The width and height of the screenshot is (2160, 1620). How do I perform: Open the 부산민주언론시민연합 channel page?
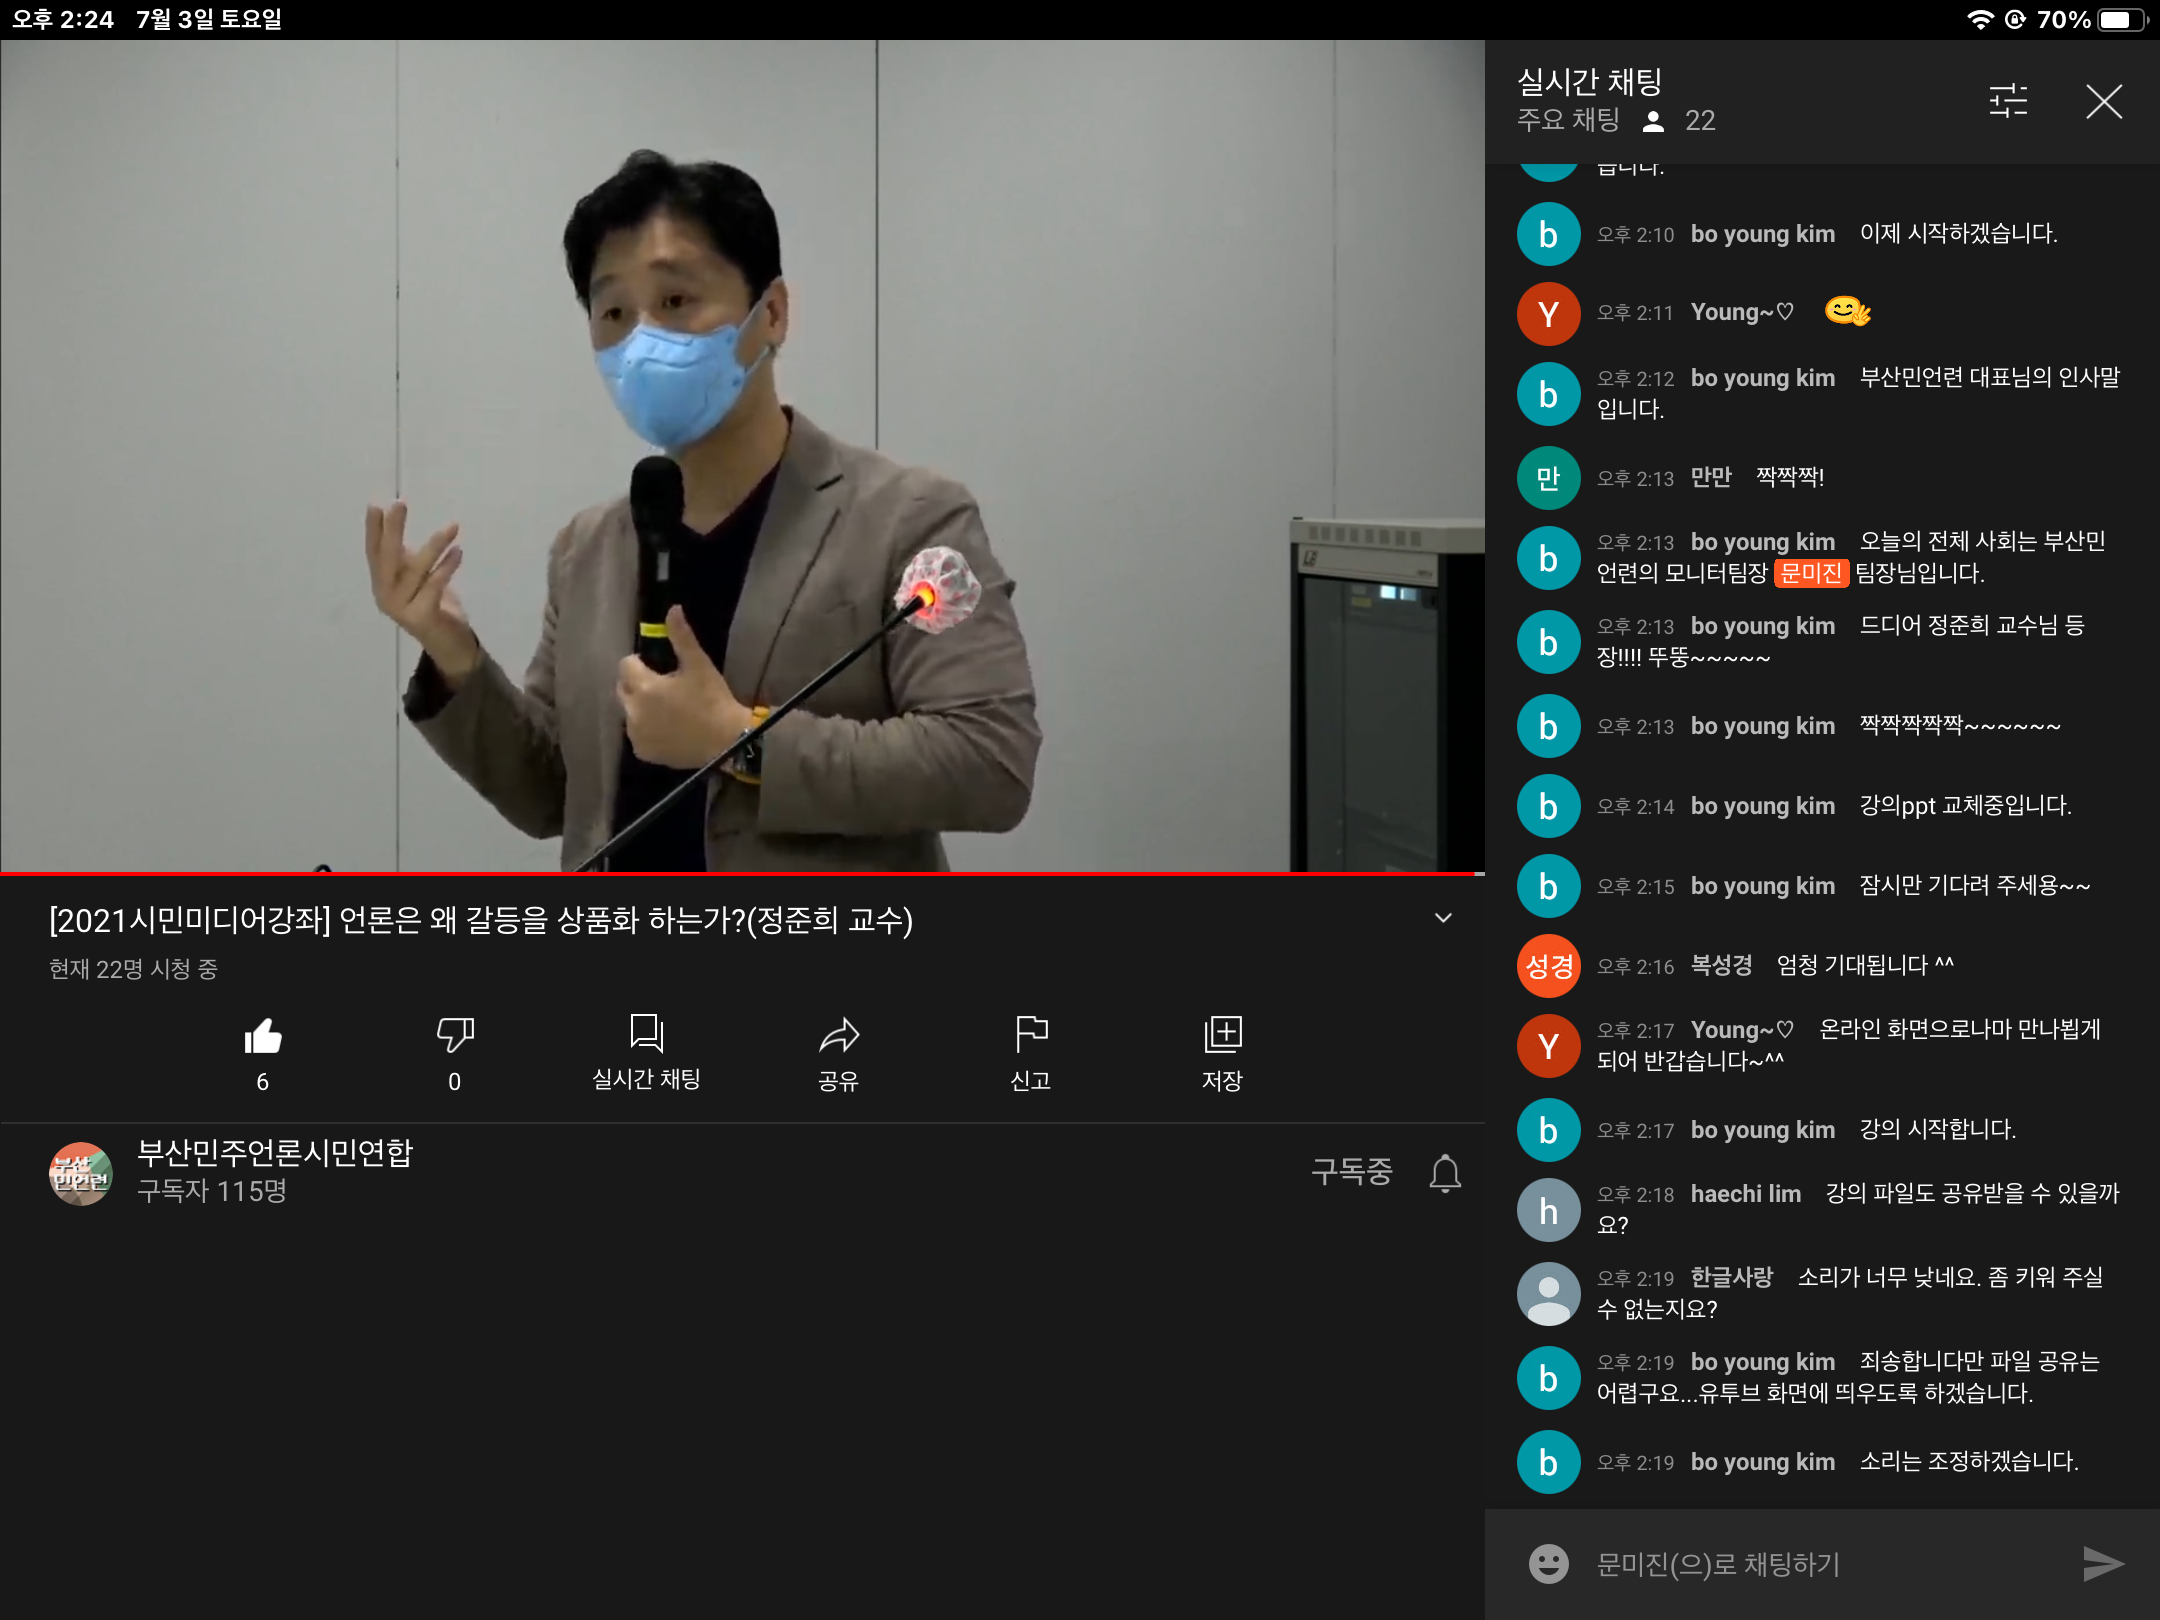[275, 1153]
